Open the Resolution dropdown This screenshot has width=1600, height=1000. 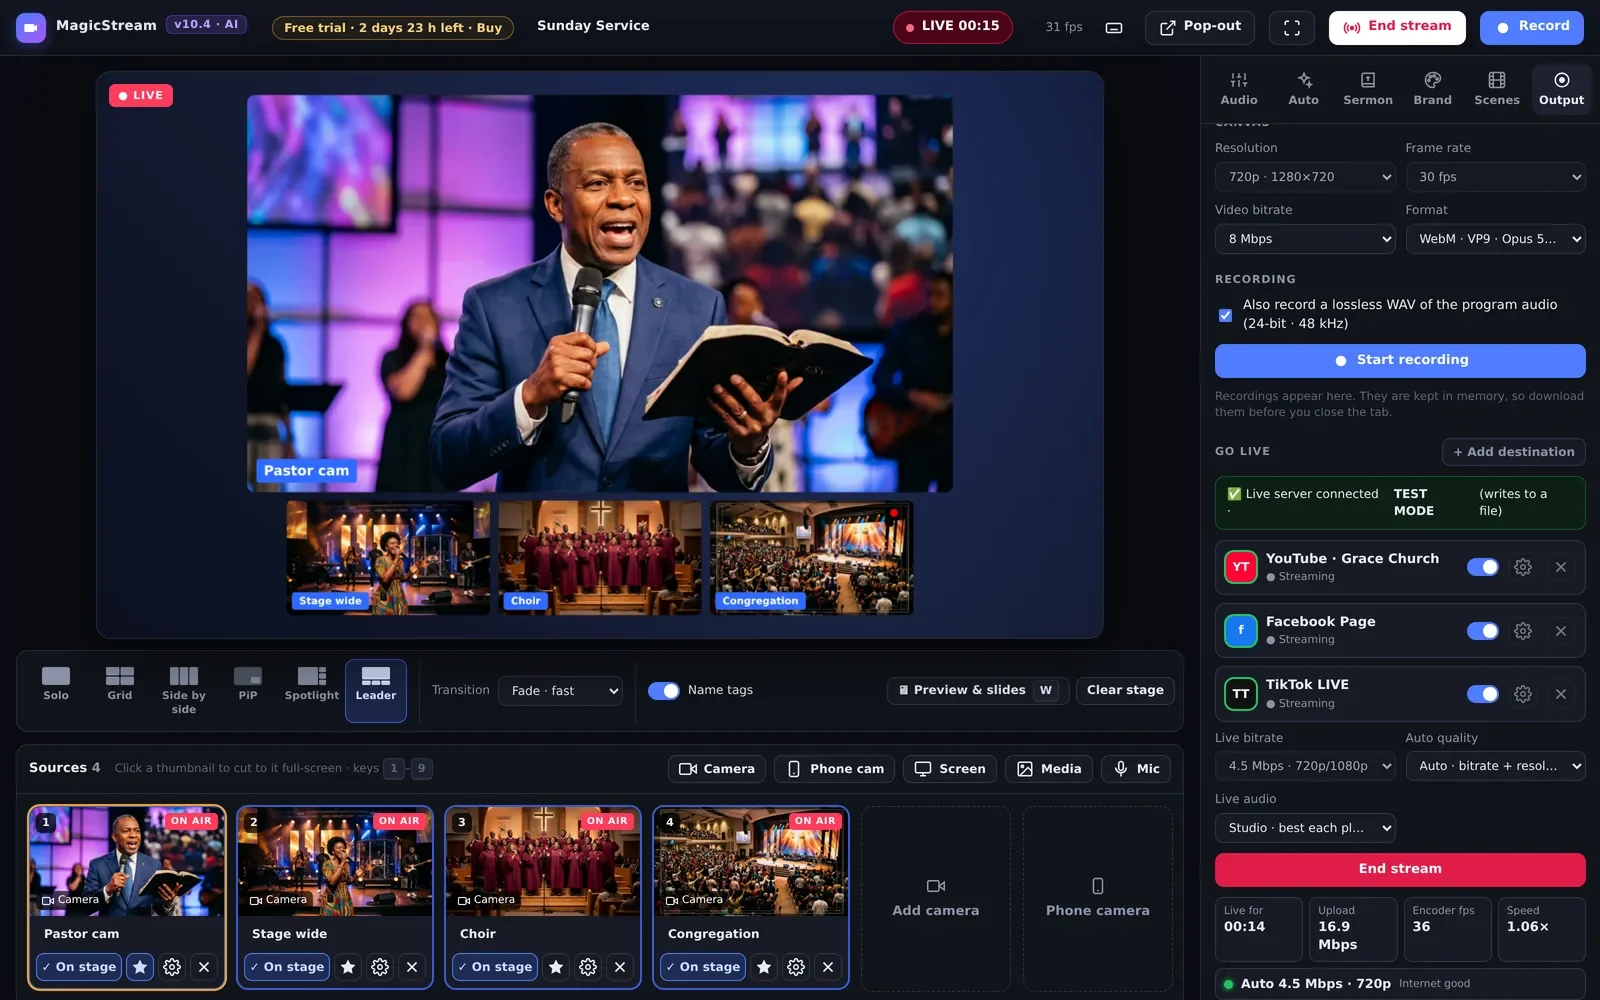1305,177
